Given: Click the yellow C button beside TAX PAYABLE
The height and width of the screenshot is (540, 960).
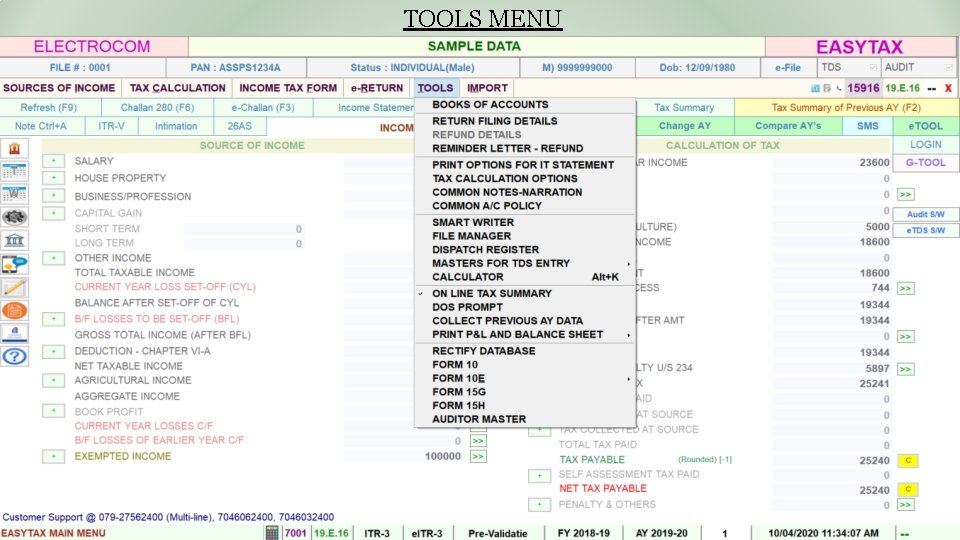Looking at the screenshot, I should 908,460.
